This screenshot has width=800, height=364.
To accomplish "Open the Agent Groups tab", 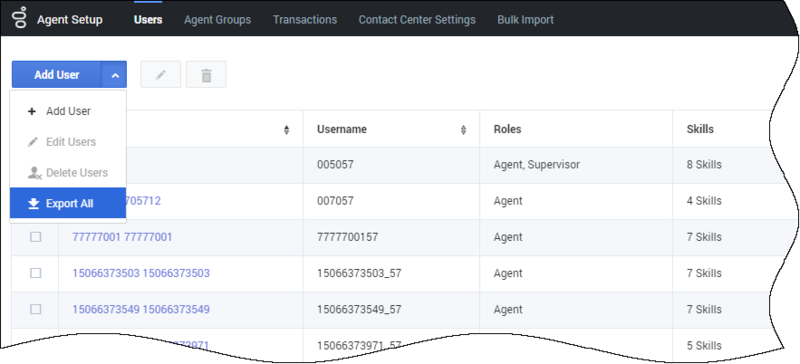I will (217, 19).
